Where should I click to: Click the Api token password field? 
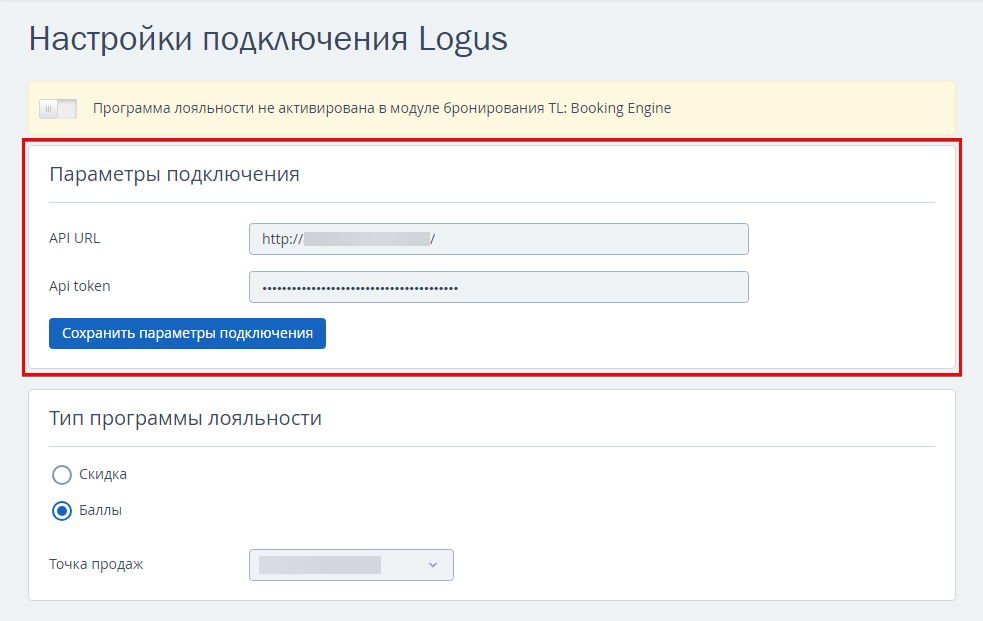pos(498,287)
